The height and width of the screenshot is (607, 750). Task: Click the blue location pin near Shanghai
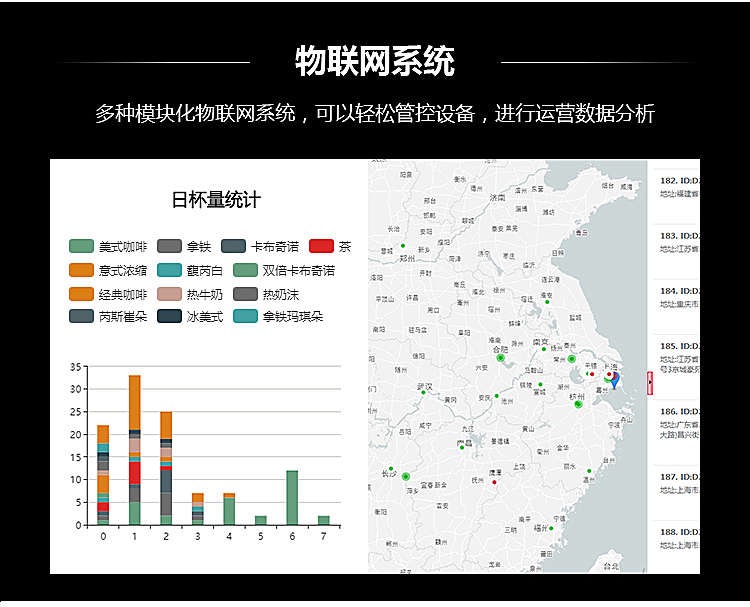615,380
